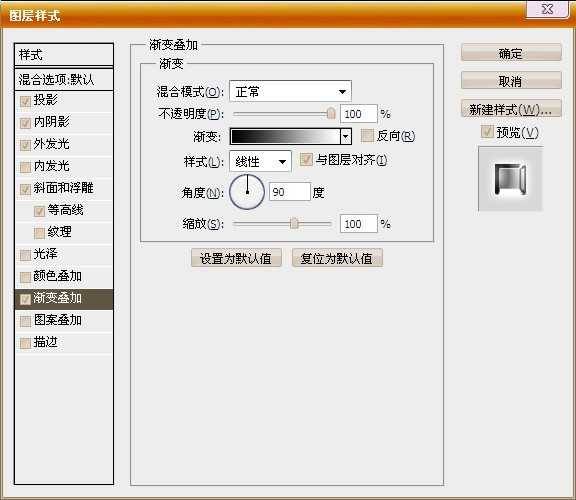This screenshot has width=576, height=500.
Task: Select the 斜面和浮雕 settings row
Action: tap(64, 188)
